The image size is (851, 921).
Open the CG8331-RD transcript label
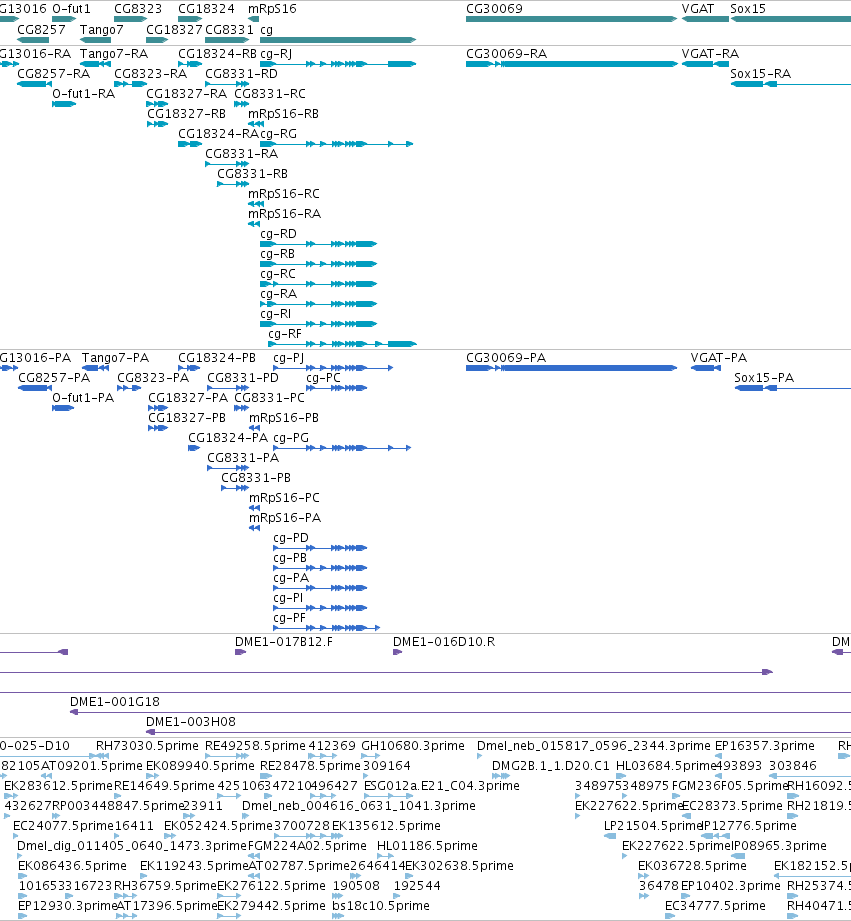pyautogui.click(x=241, y=74)
